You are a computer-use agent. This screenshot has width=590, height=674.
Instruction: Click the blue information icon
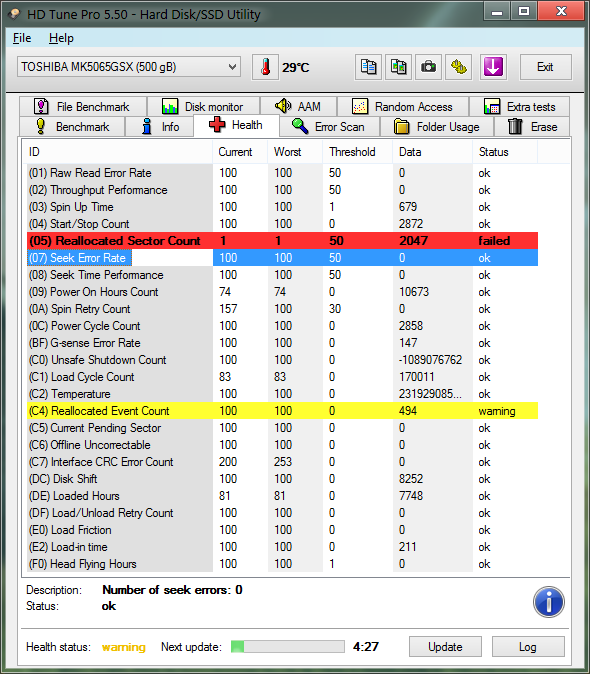point(549,602)
